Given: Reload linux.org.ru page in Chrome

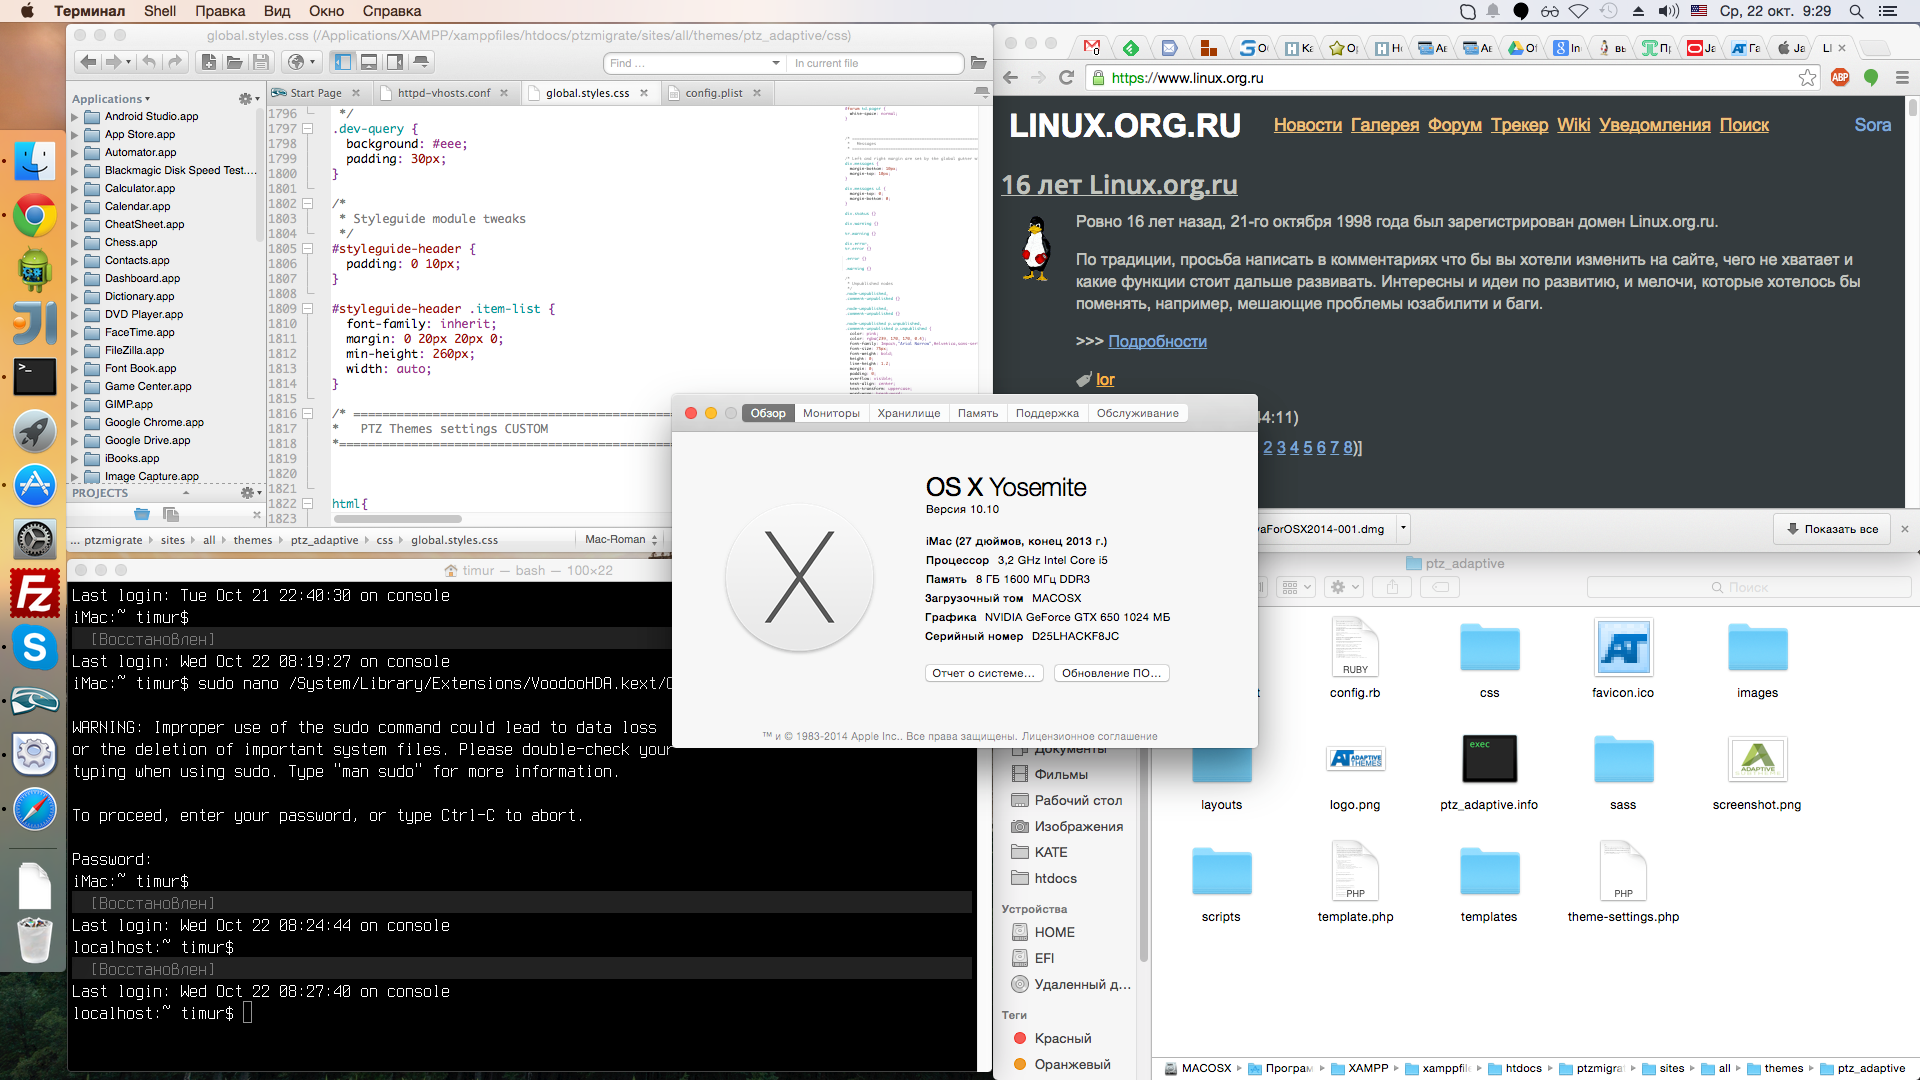Looking at the screenshot, I should pyautogui.click(x=1066, y=78).
